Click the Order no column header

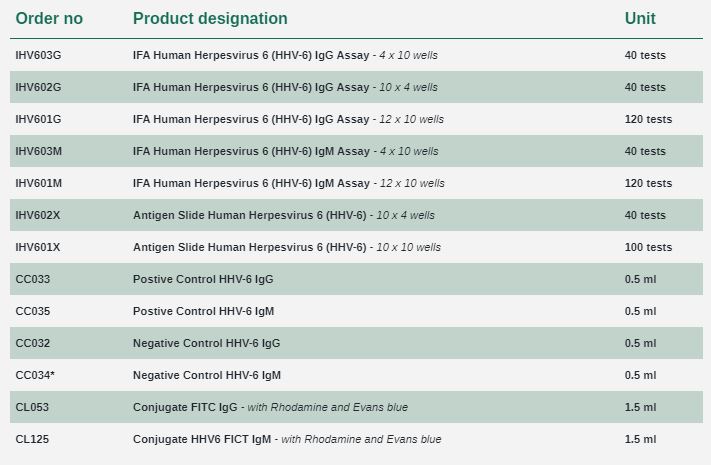[x=49, y=19]
